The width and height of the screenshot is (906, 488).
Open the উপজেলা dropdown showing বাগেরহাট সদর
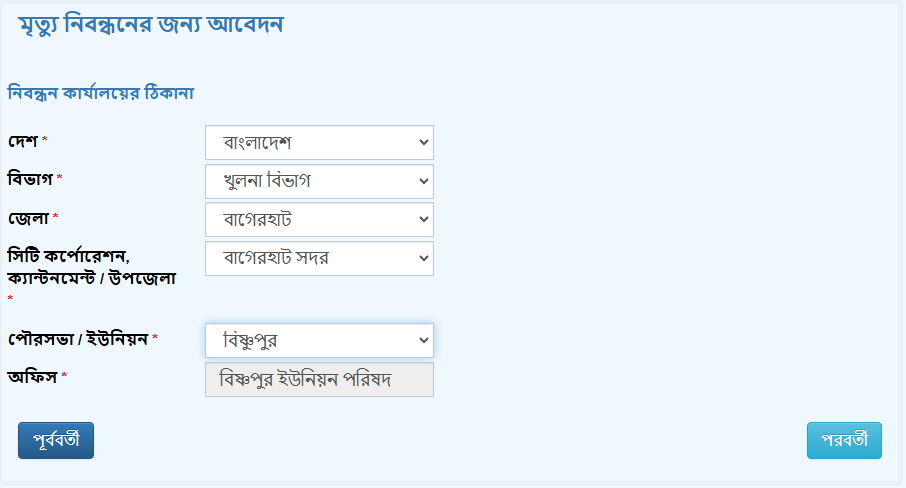coord(319,258)
